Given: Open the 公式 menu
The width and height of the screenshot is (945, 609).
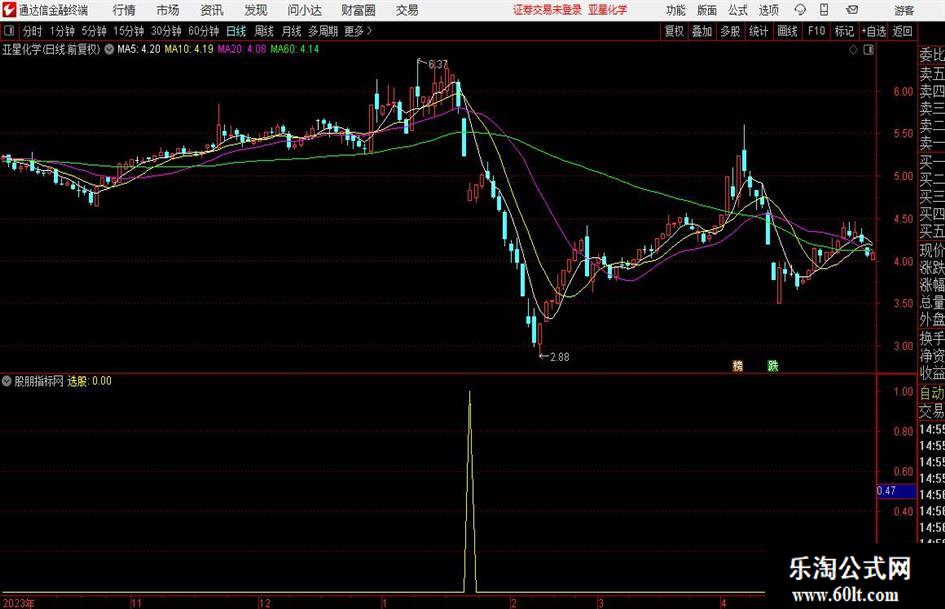Looking at the screenshot, I should [738, 10].
